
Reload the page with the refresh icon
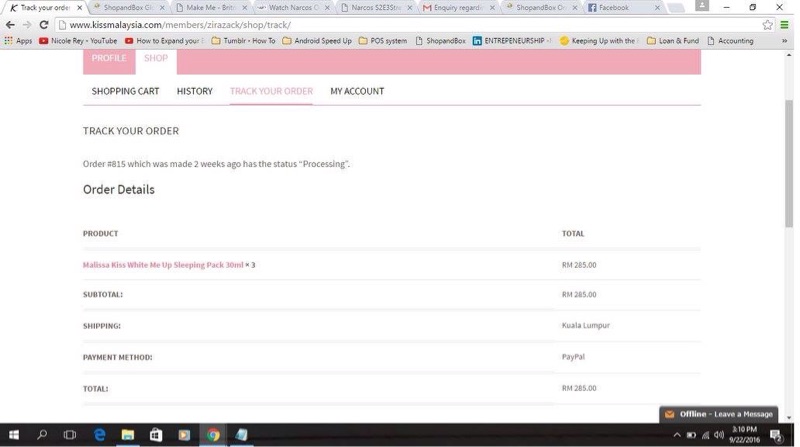click(x=44, y=24)
